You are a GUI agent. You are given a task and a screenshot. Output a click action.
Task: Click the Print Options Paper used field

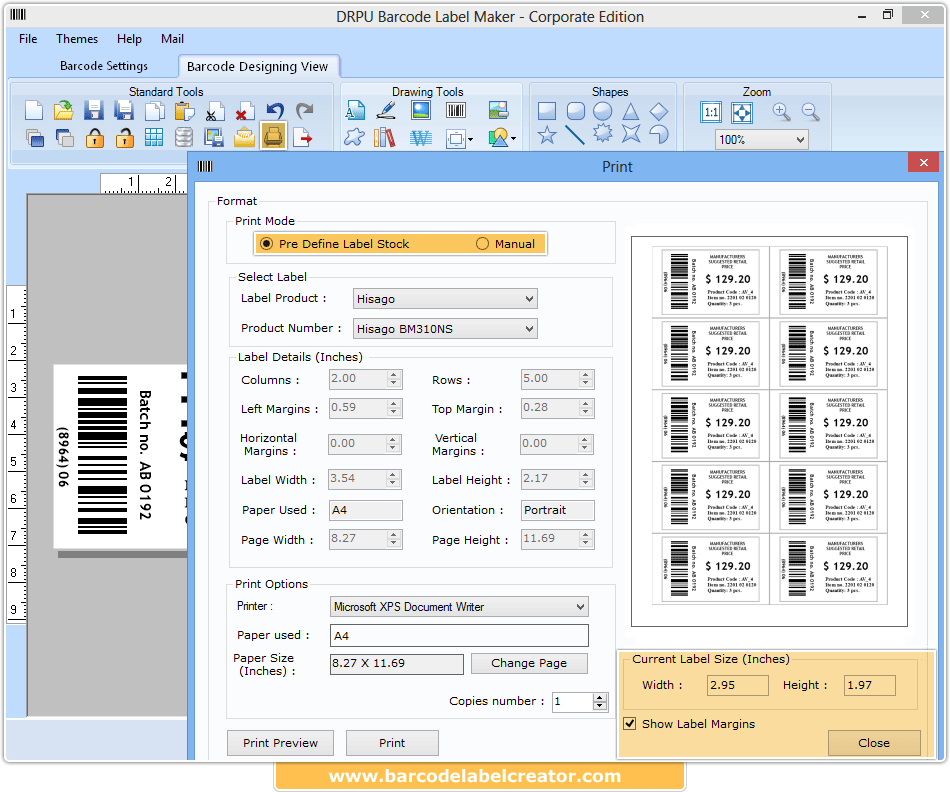pos(459,636)
